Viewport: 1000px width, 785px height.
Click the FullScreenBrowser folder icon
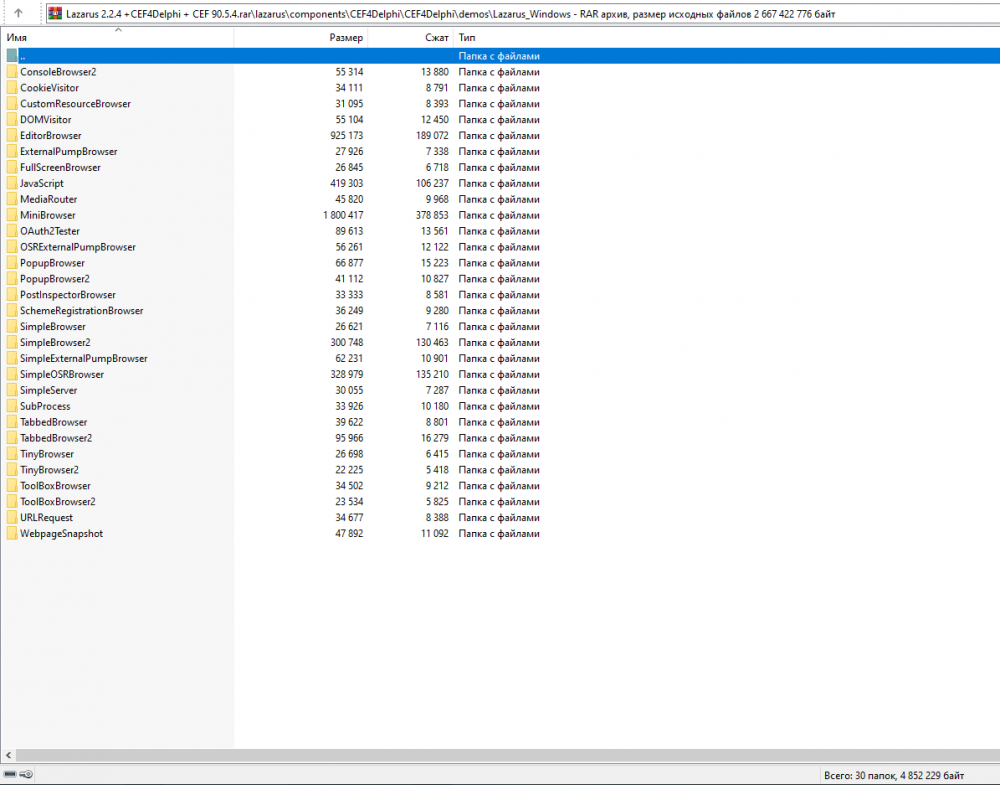click(12, 168)
